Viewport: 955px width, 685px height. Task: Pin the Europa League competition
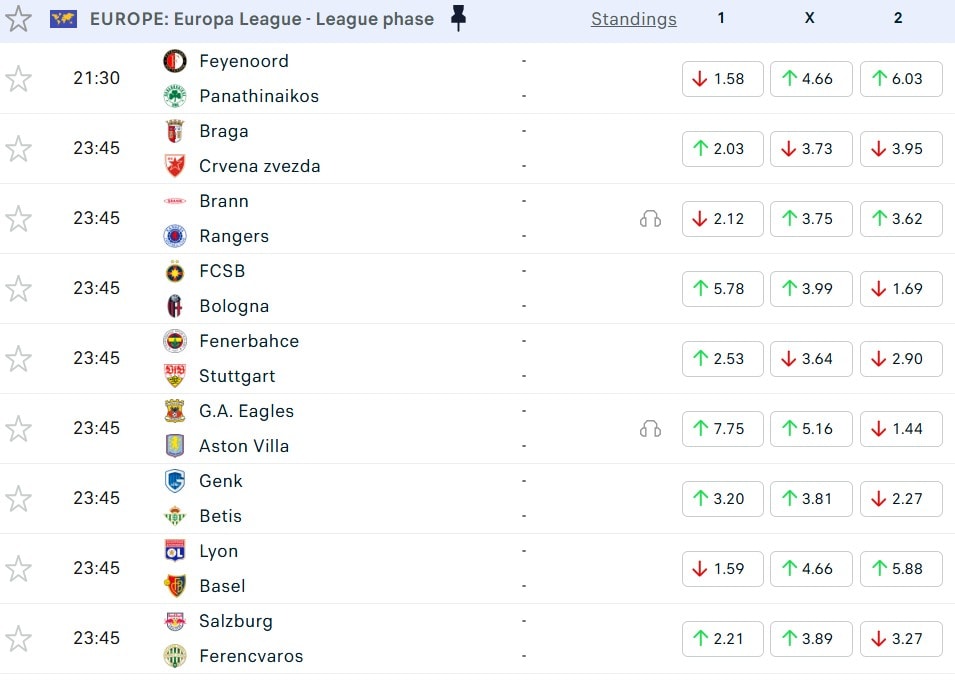point(458,18)
